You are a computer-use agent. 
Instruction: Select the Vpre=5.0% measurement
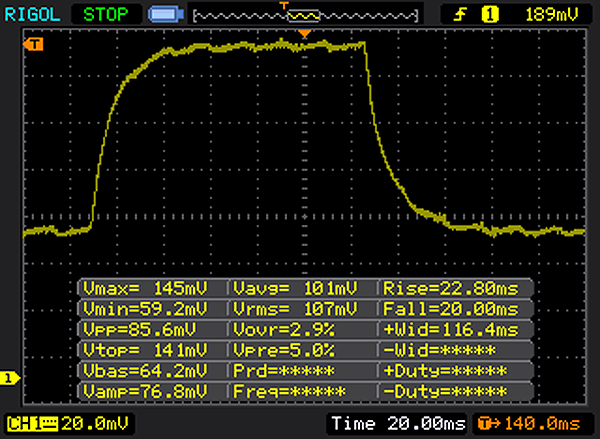point(303,350)
